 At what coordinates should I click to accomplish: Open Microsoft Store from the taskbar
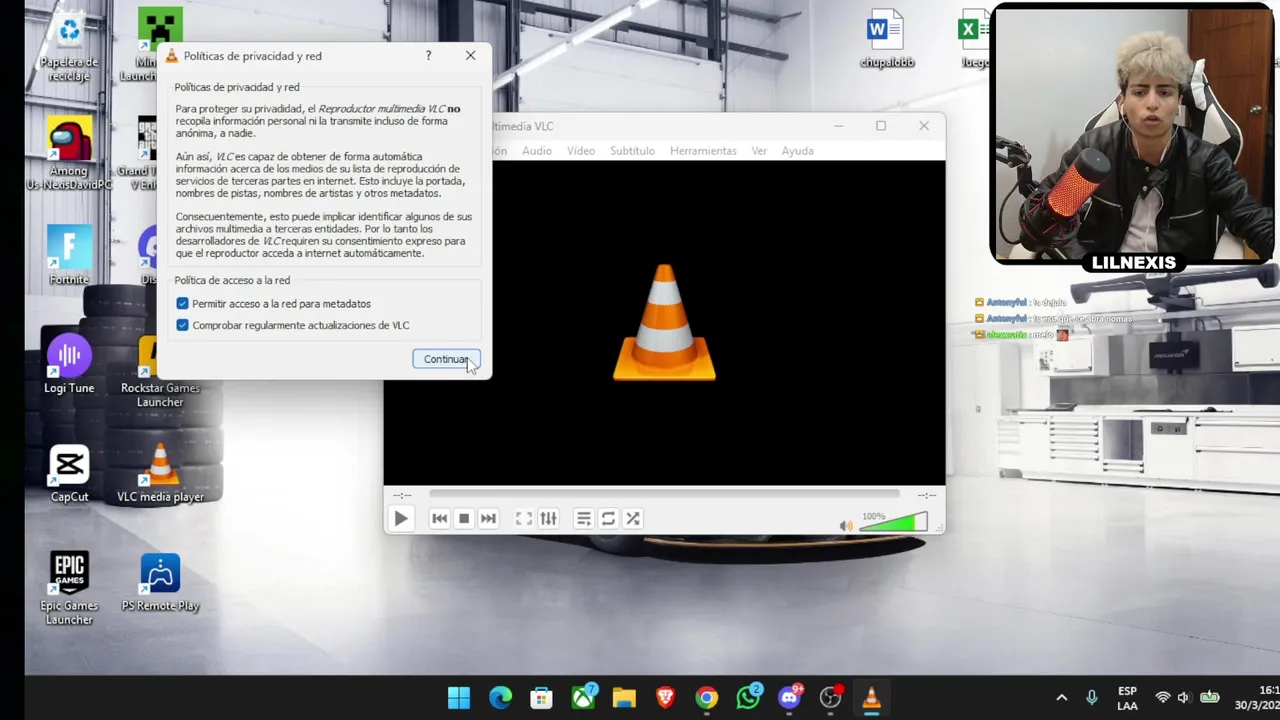[541, 697]
